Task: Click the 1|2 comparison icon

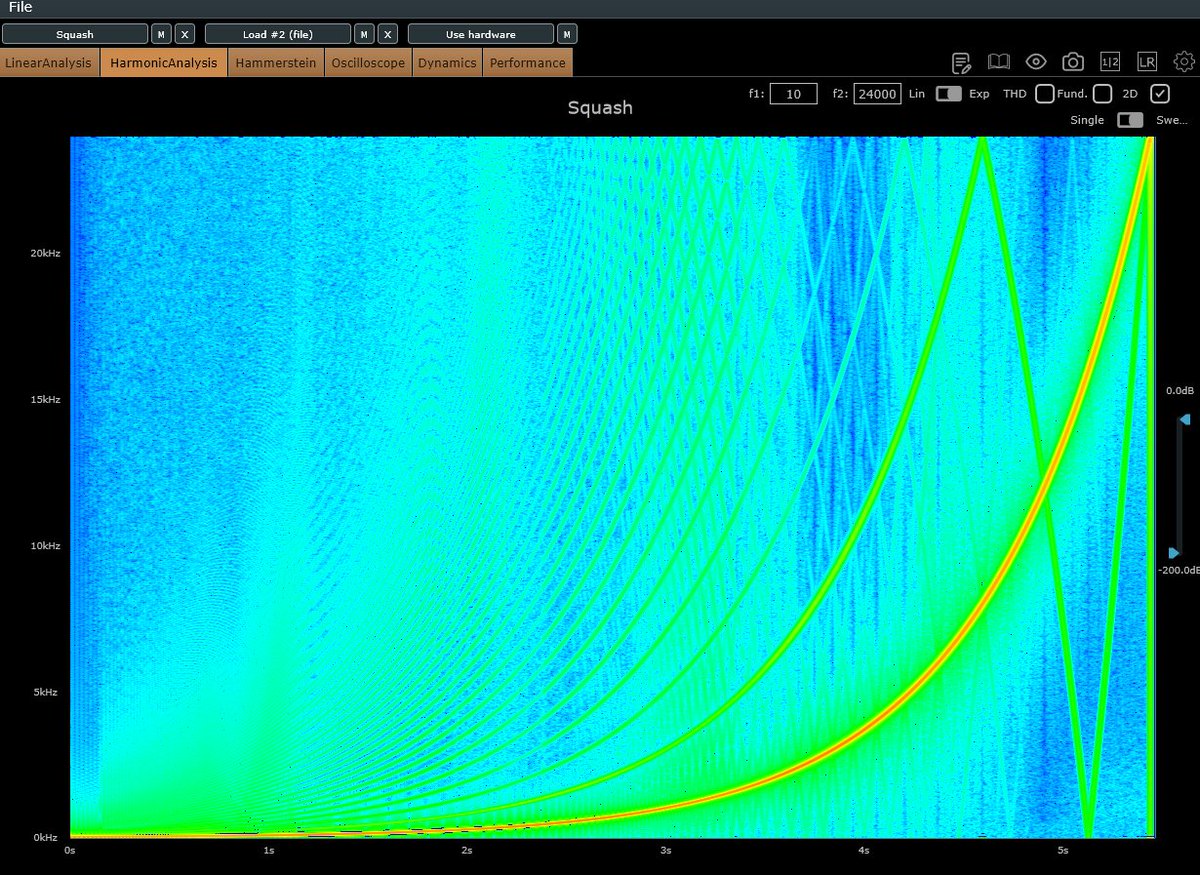Action: point(1110,62)
